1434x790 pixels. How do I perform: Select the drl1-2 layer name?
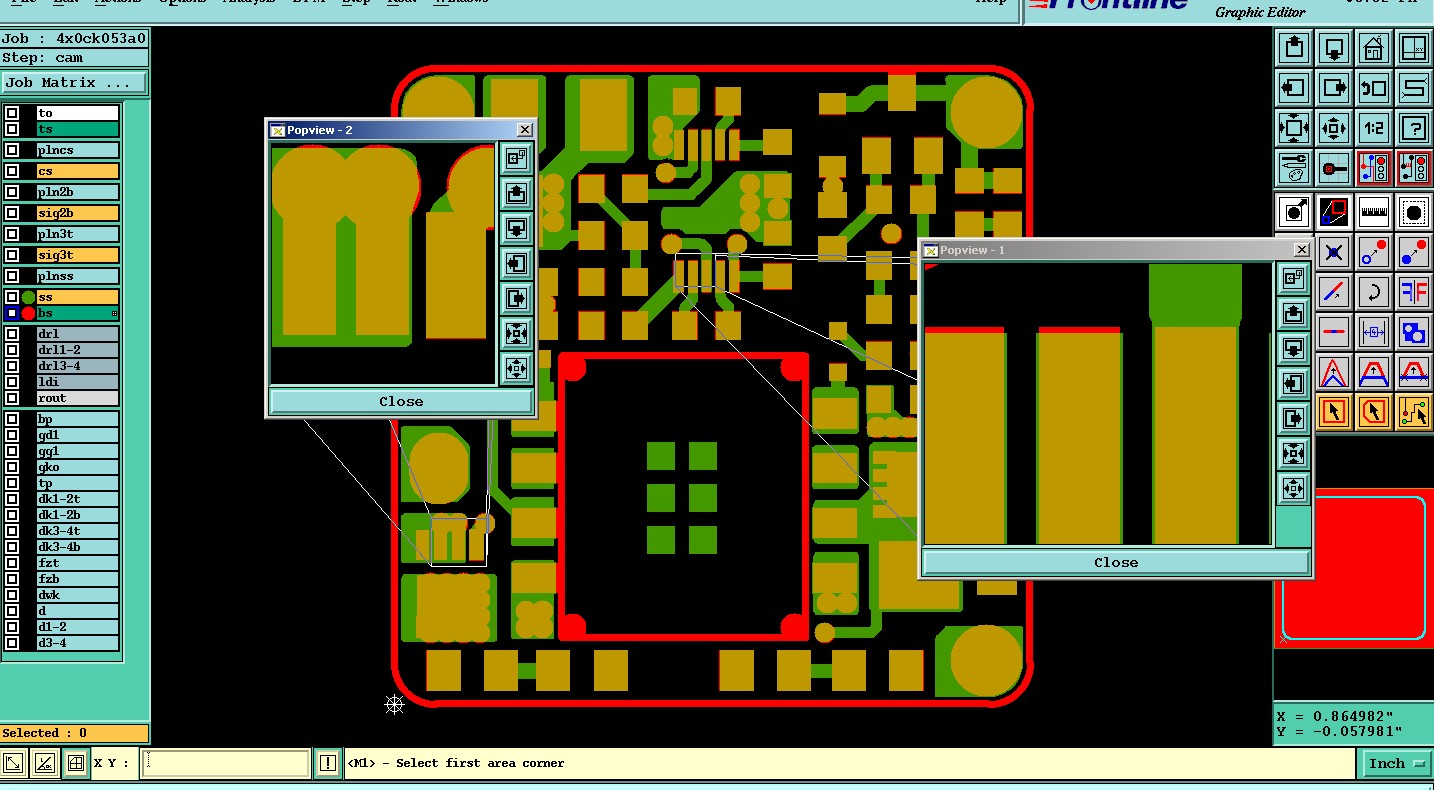78,350
